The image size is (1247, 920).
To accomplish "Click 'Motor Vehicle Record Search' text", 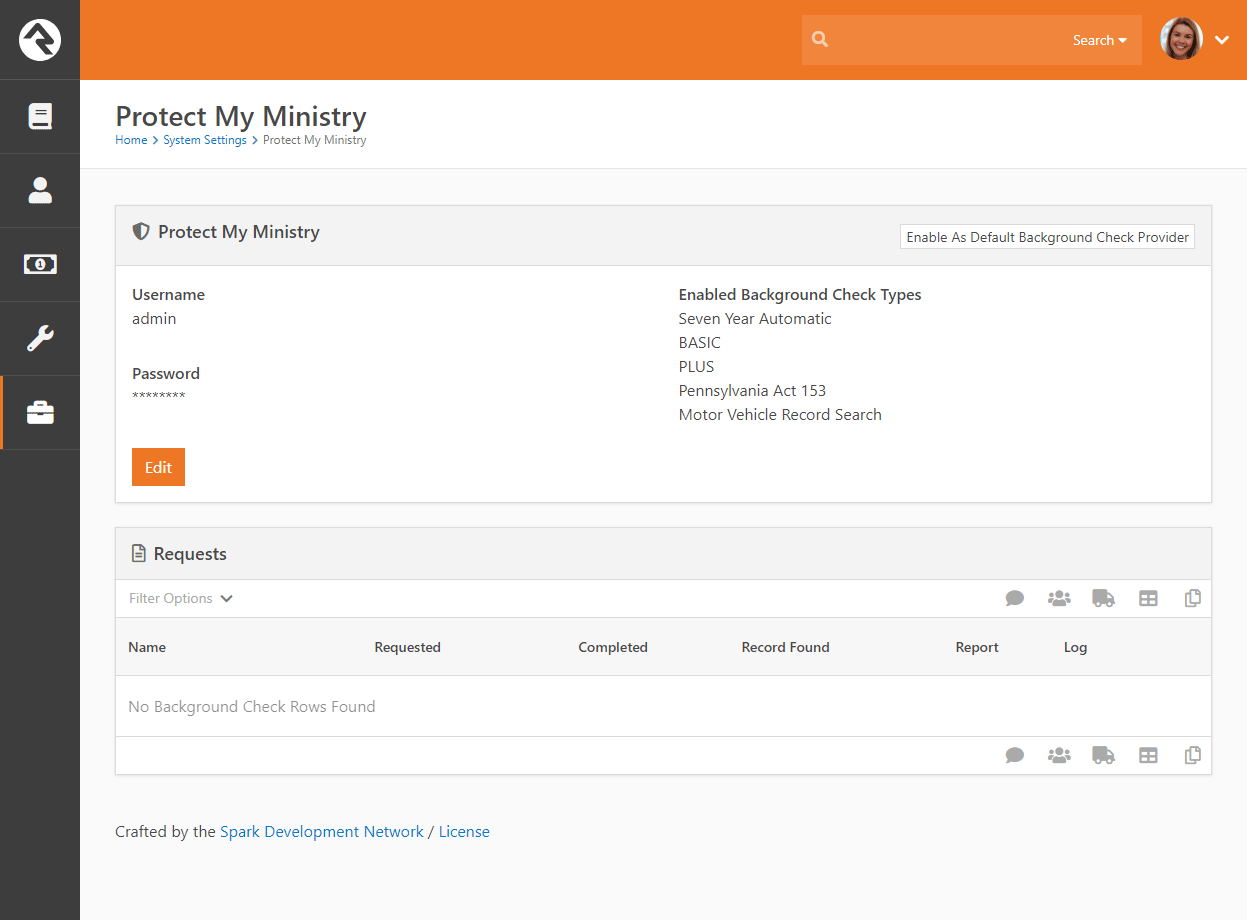I will coord(780,415).
